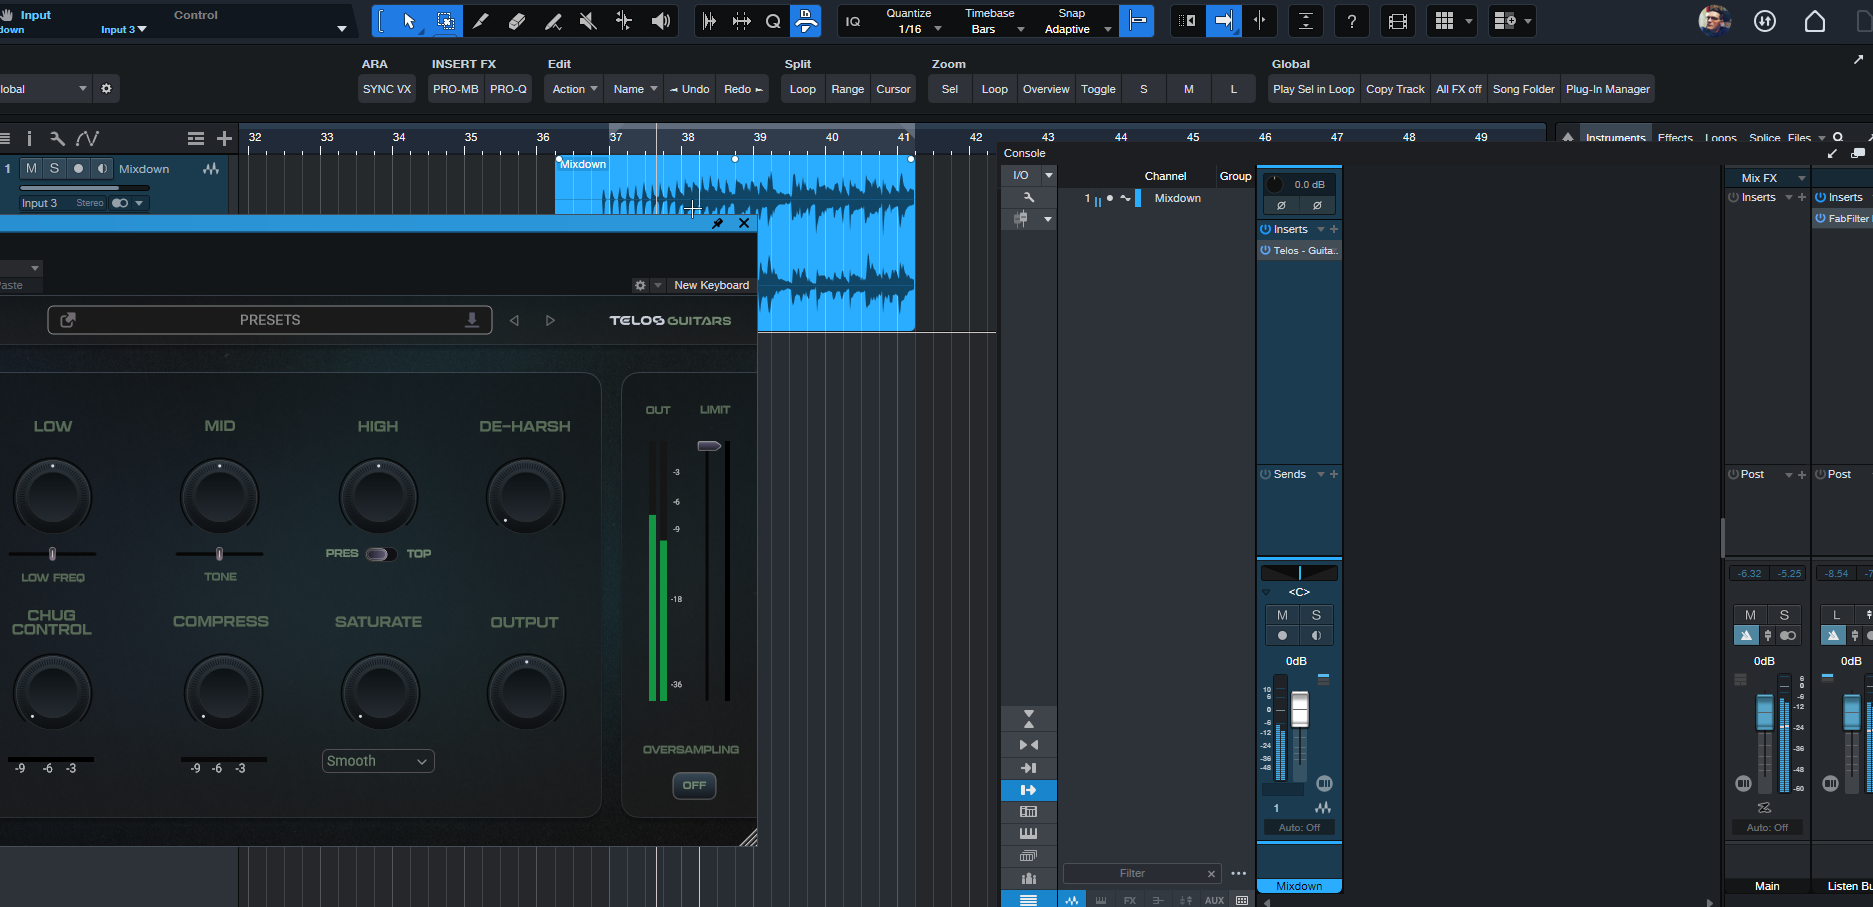Open the Snap Adaptive dropdown
The image size is (1873, 907).
pos(1077,29)
